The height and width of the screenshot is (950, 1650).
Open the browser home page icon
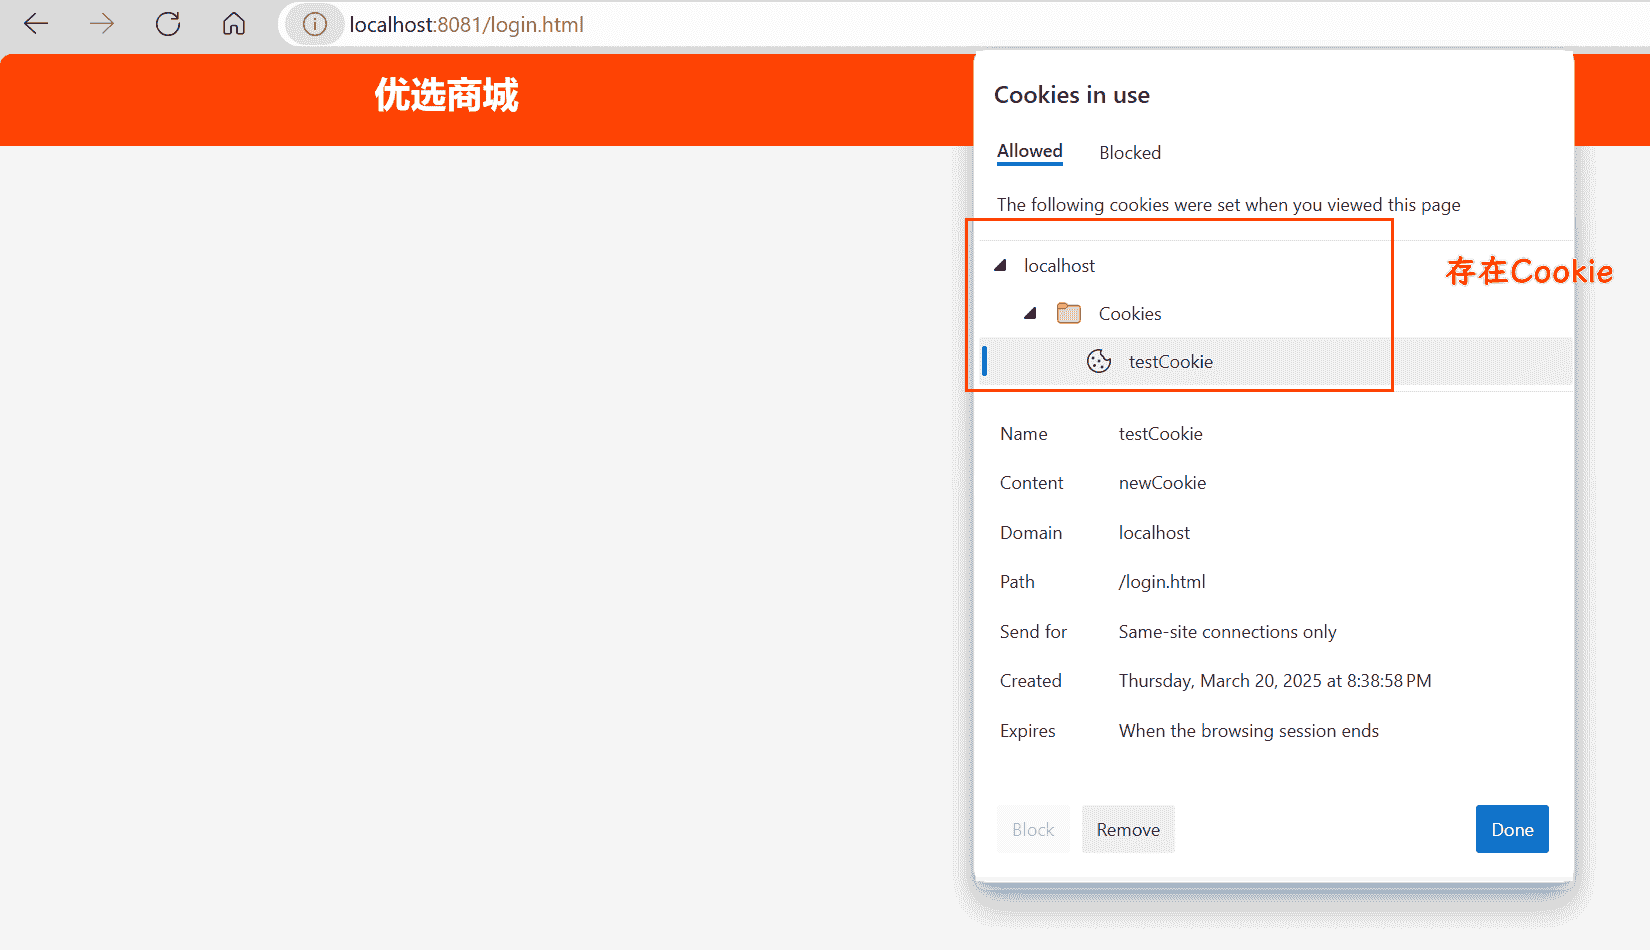pos(234,24)
